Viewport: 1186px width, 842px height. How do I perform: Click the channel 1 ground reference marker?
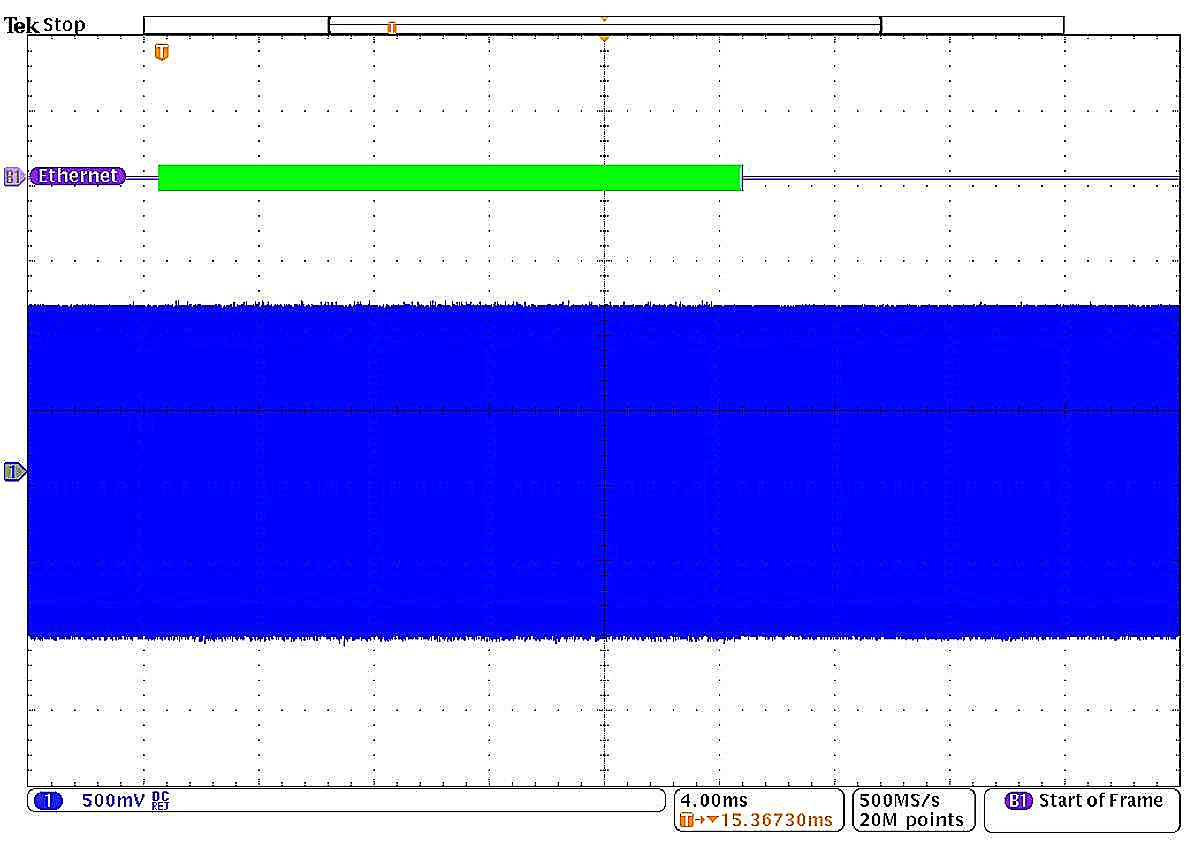[x=14, y=472]
